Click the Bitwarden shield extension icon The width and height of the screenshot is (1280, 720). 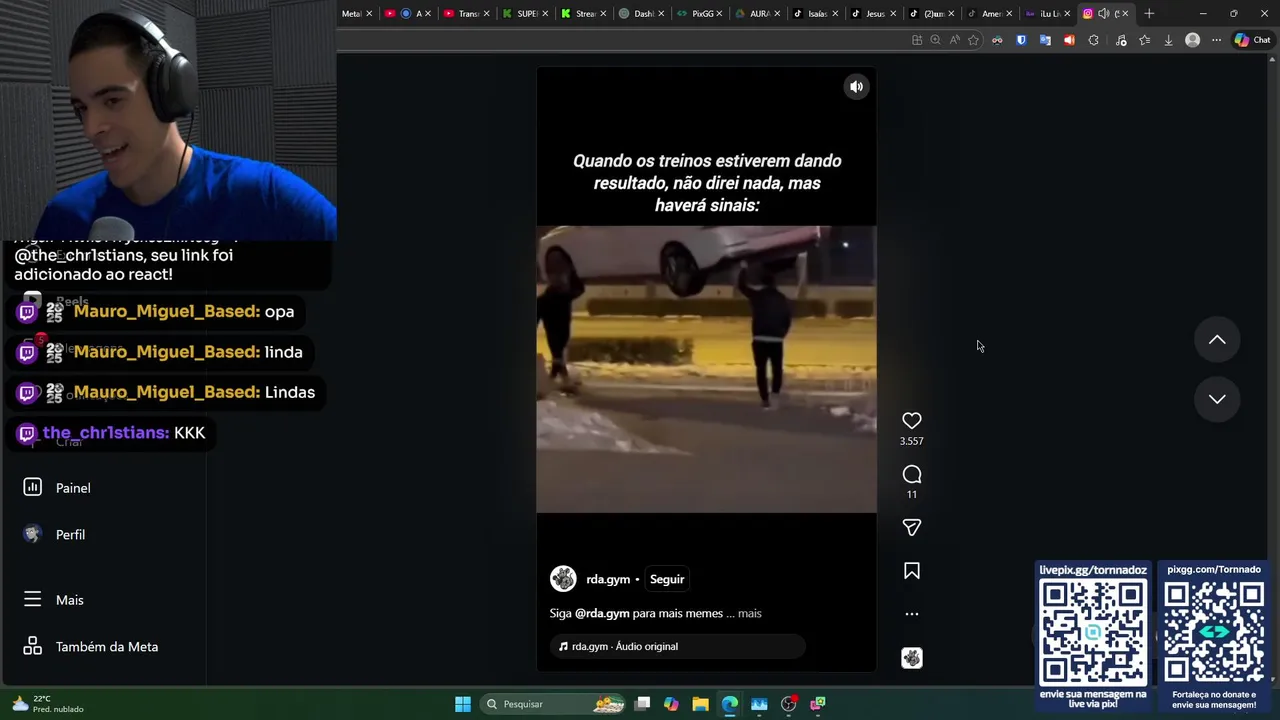(x=1021, y=40)
